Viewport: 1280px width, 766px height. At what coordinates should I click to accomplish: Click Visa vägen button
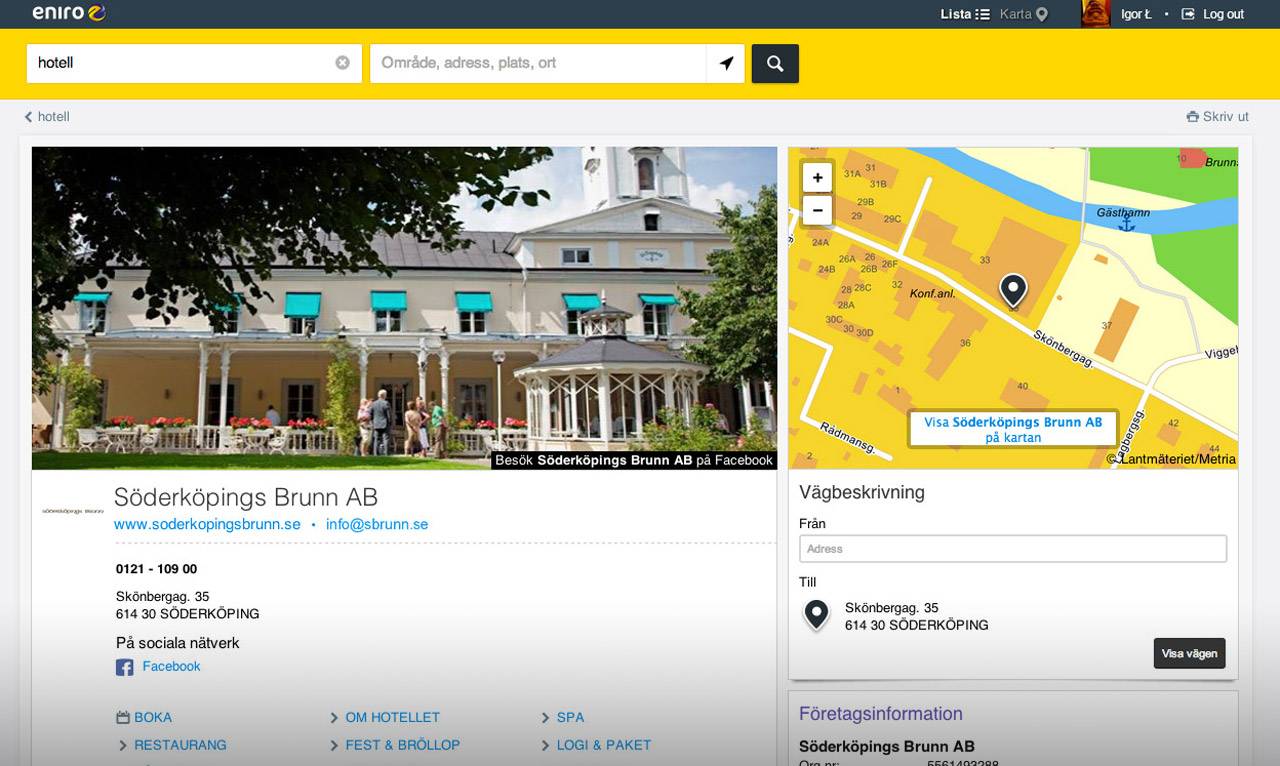pyautogui.click(x=1189, y=653)
